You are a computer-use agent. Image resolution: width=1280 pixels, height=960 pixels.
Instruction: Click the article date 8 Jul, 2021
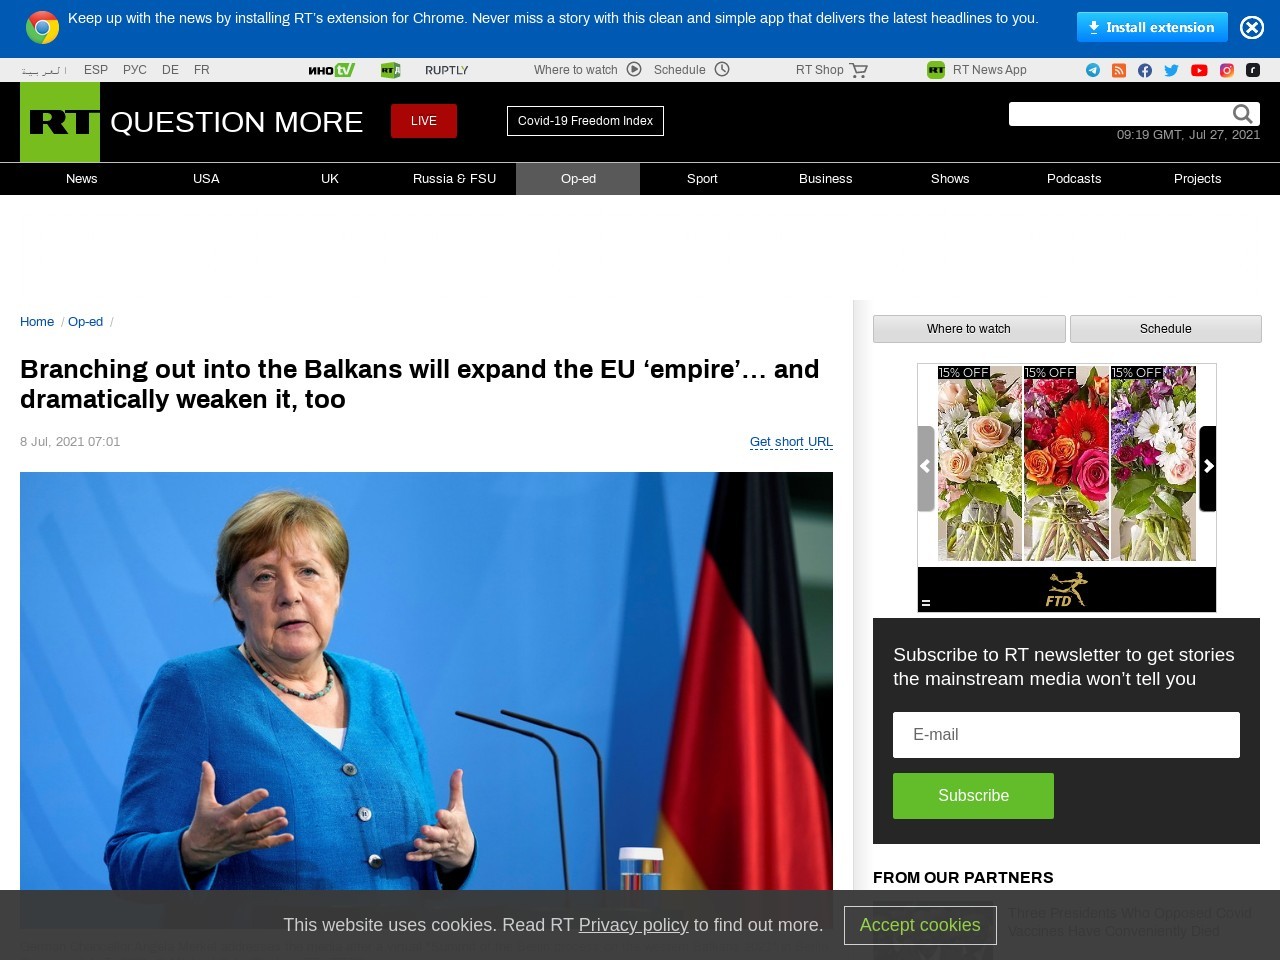tap(70, 442)
